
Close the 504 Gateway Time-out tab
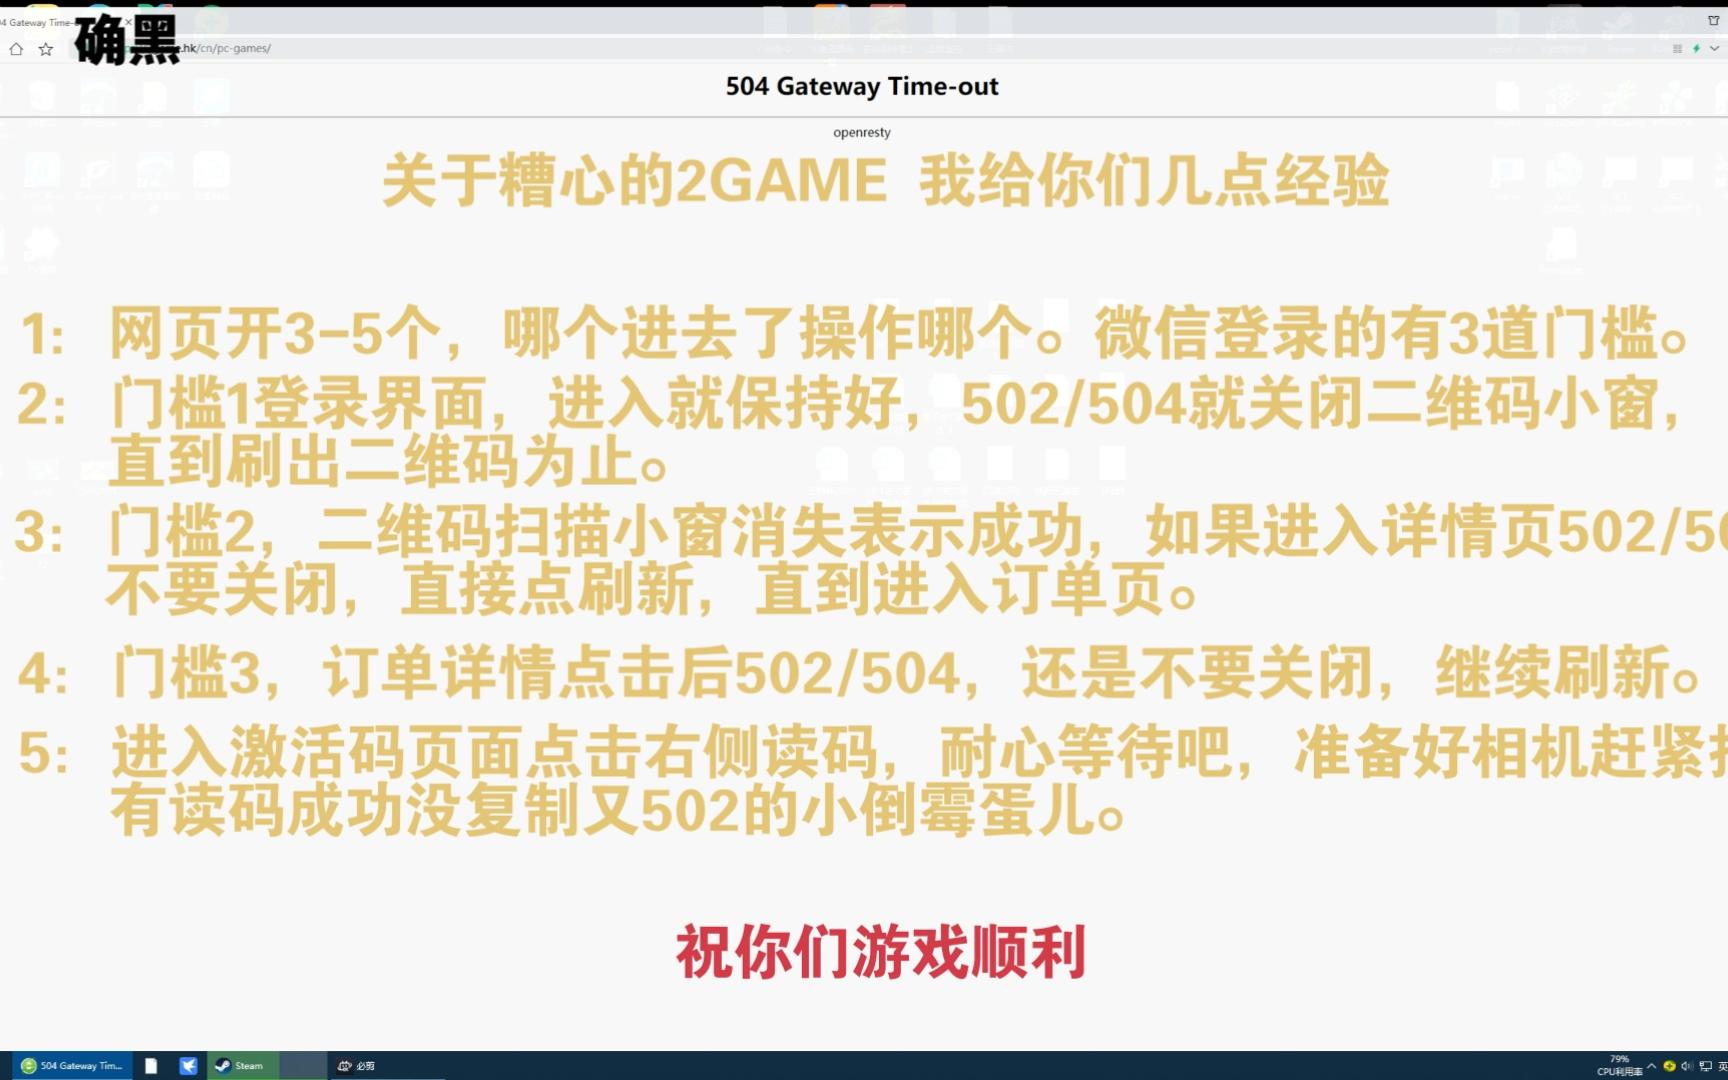point(128,22)
